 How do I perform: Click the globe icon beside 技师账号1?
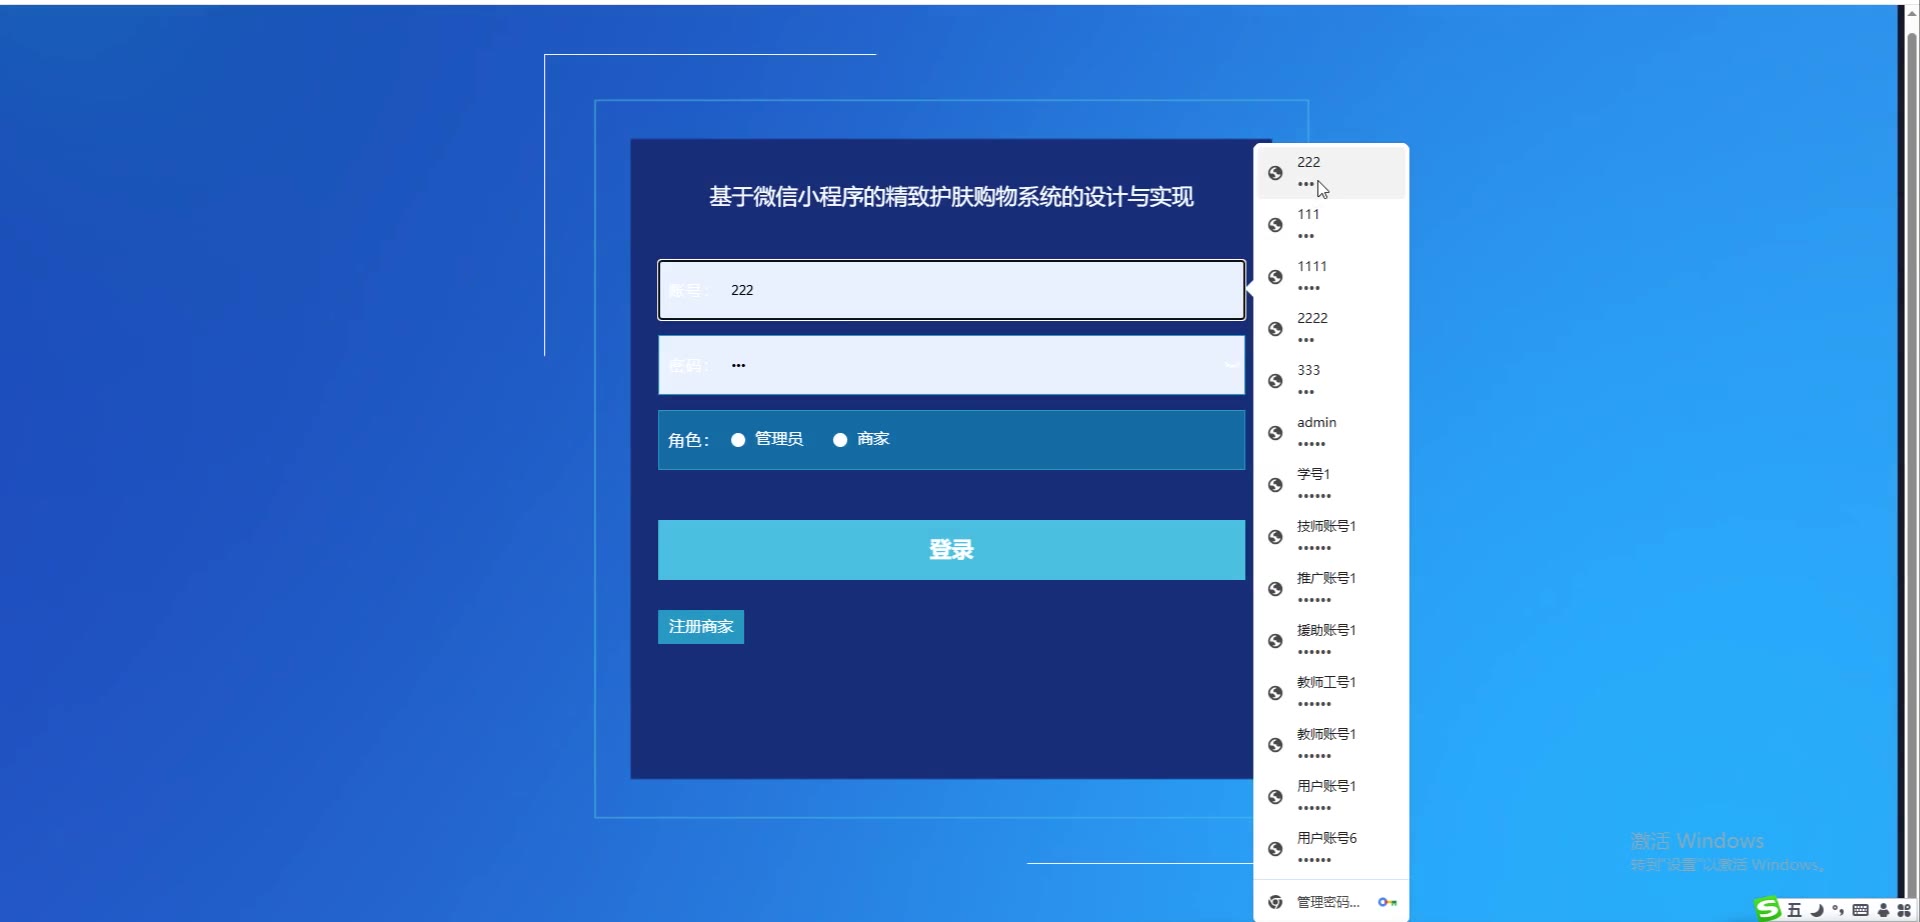coord(1275,537)
